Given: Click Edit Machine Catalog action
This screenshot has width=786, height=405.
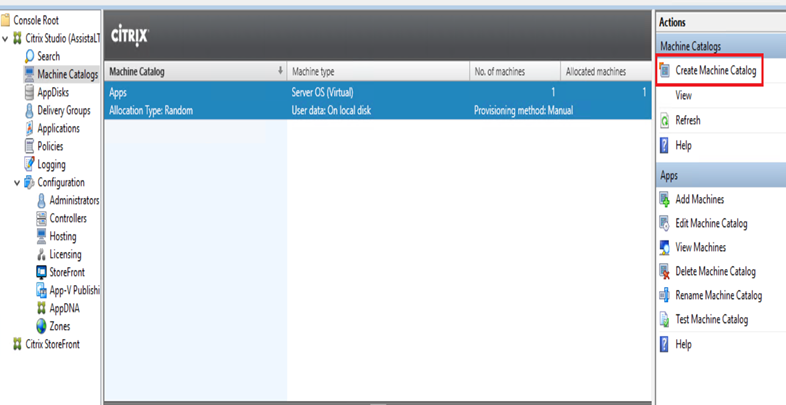Looking at the screenshot, I should pyautogui.click(x=711, y=224).
